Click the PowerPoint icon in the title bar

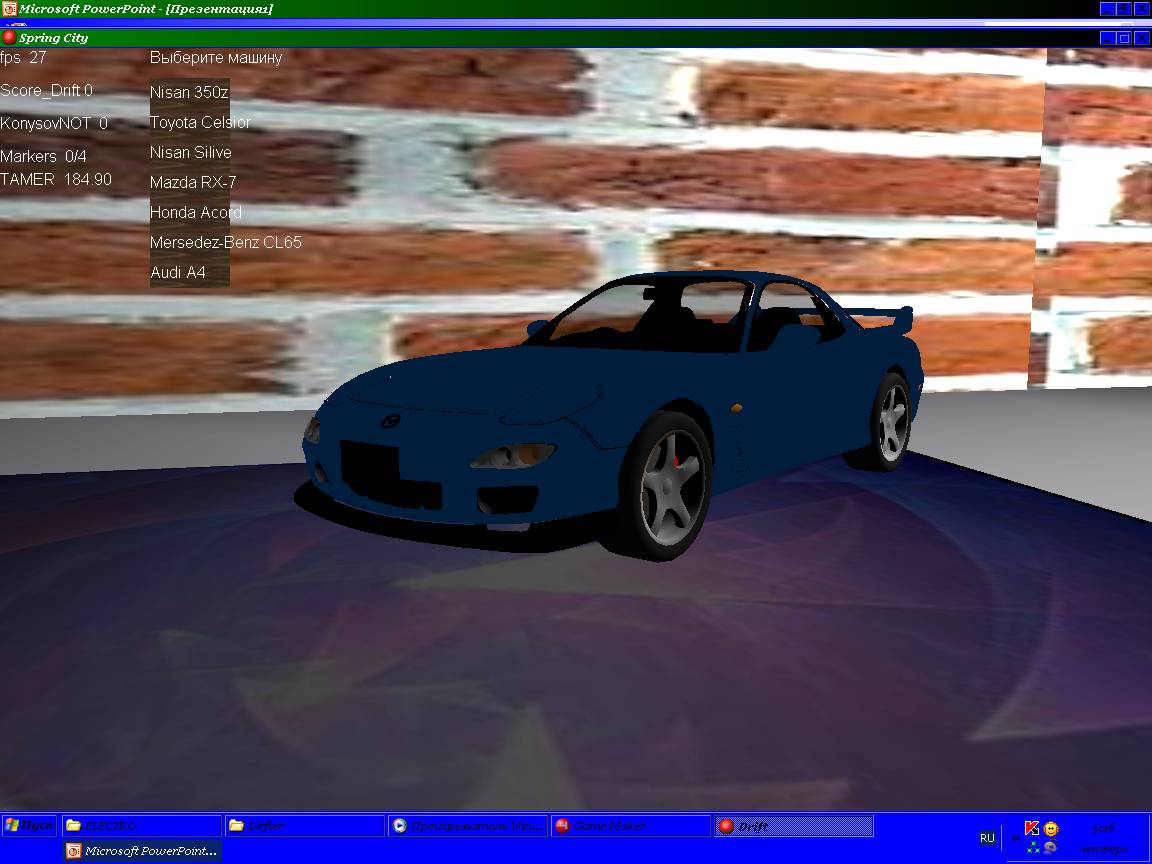[9, 9]
